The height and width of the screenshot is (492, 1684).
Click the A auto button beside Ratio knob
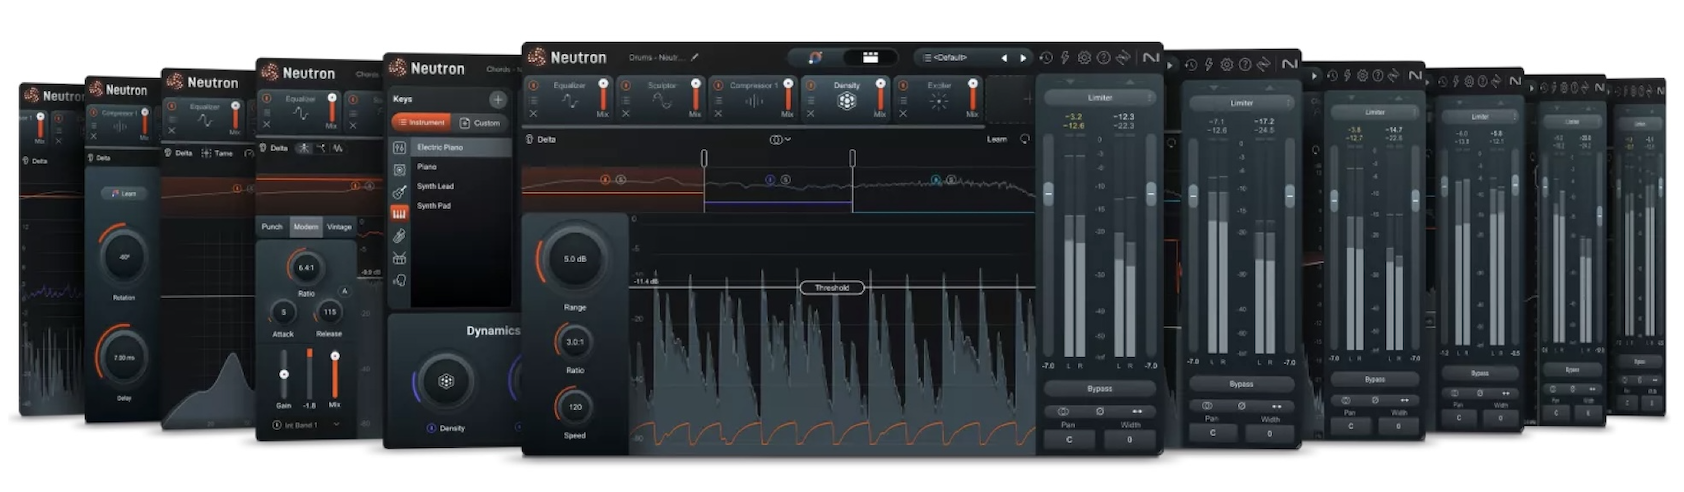tap(345, 291)
